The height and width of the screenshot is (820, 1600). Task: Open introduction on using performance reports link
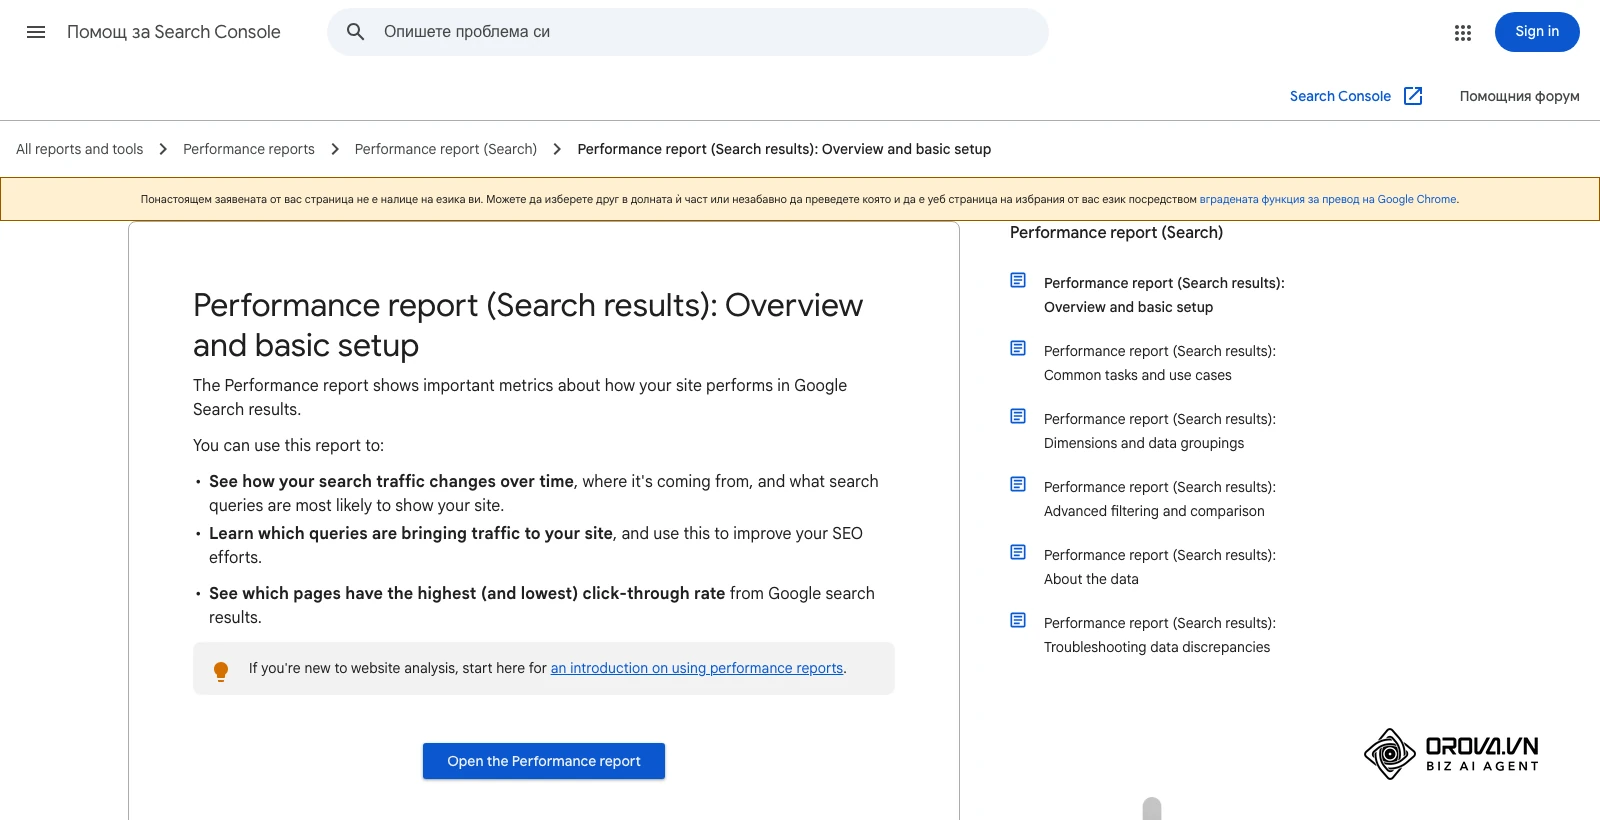pyautogui.click(x=697, y=668)
